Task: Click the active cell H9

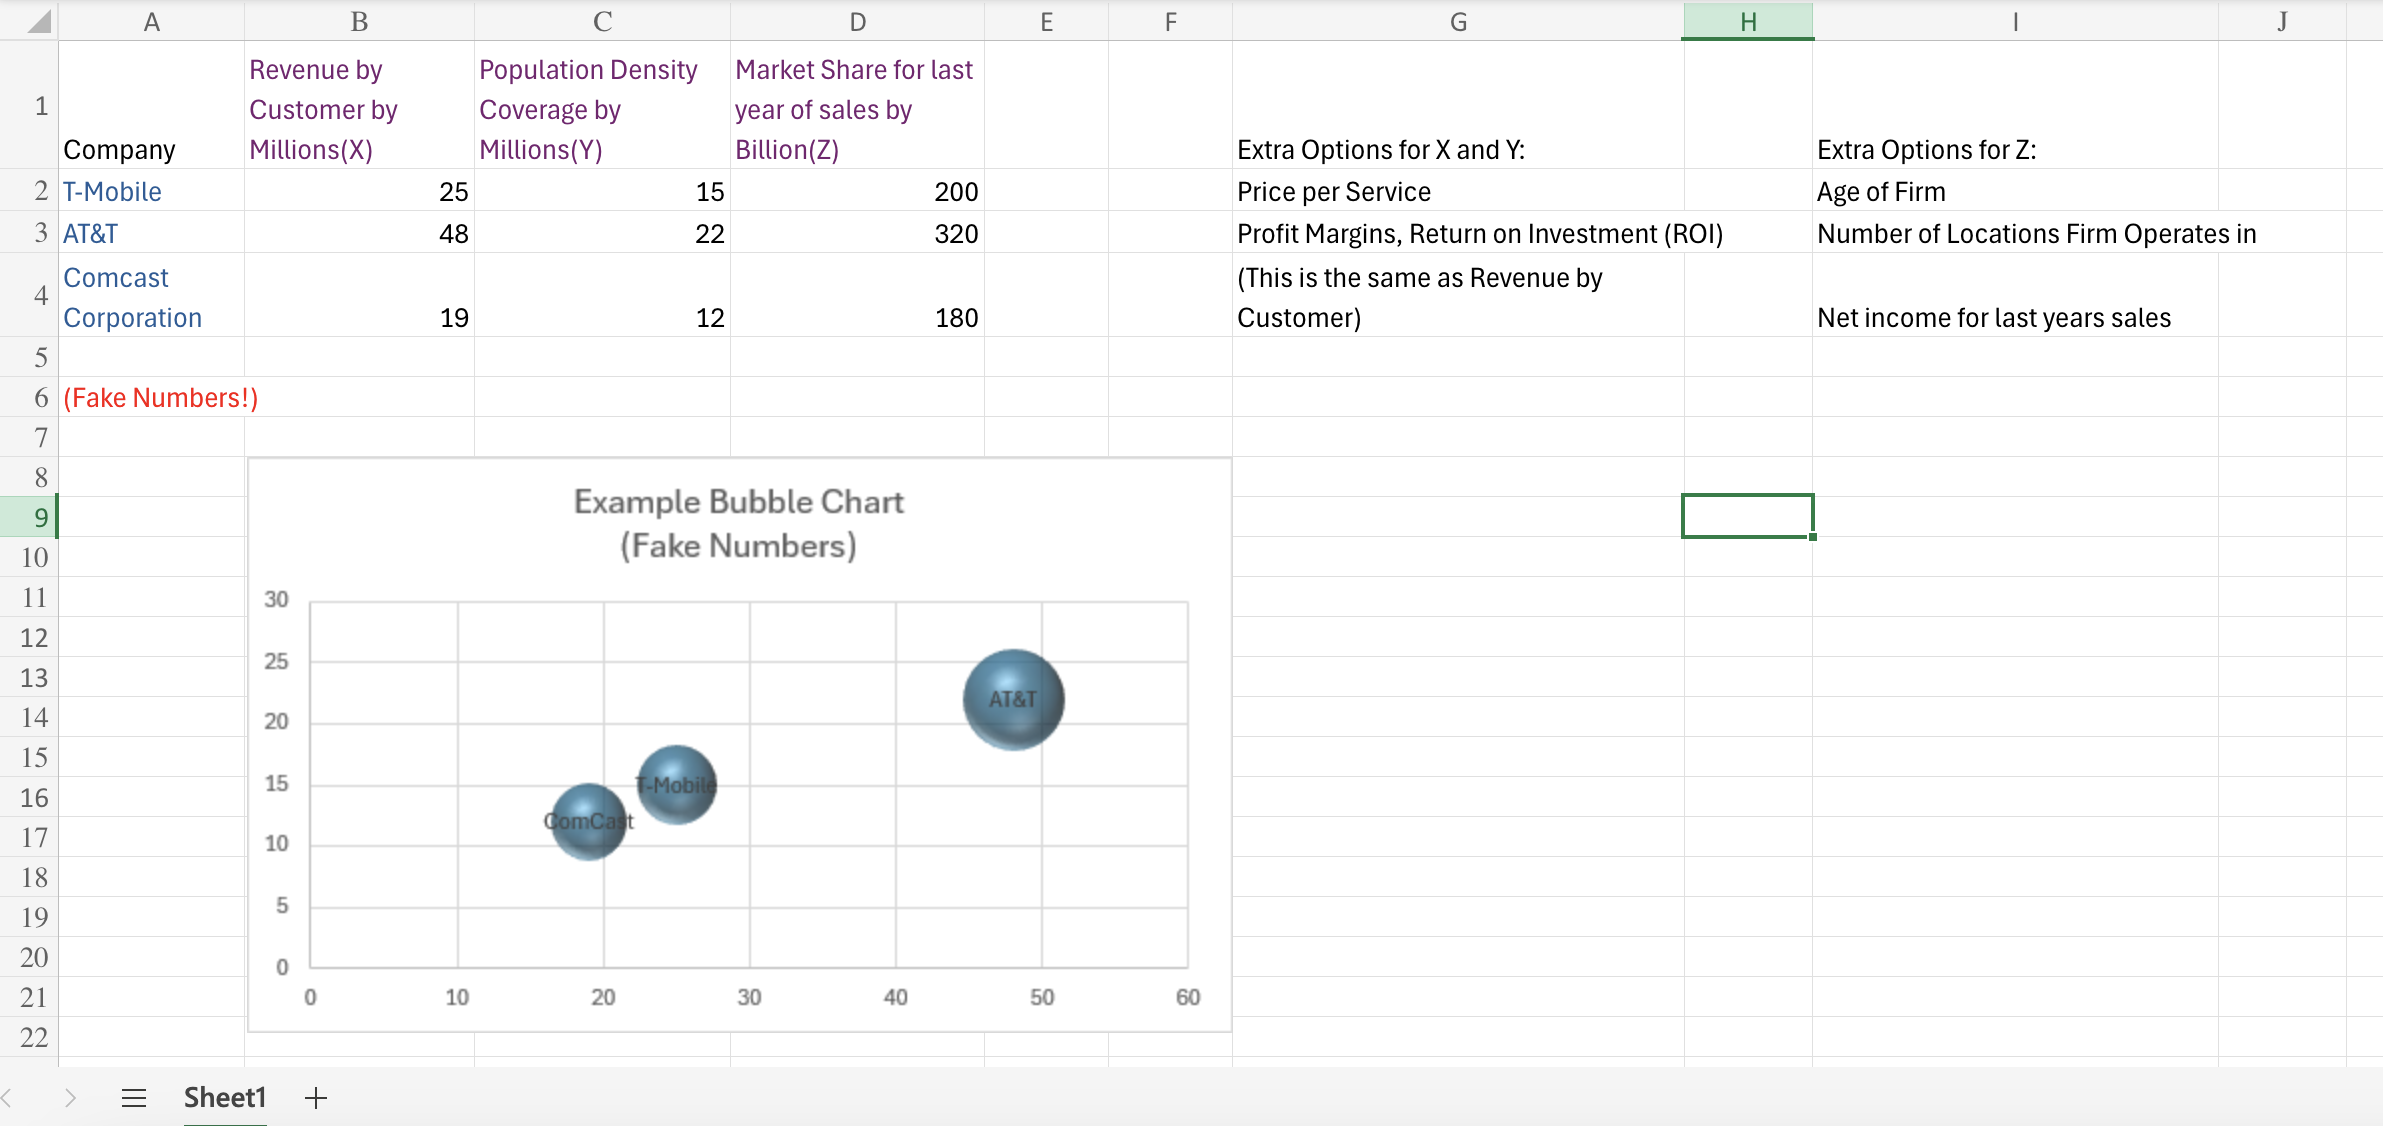Action: (x=1747, y=516)
